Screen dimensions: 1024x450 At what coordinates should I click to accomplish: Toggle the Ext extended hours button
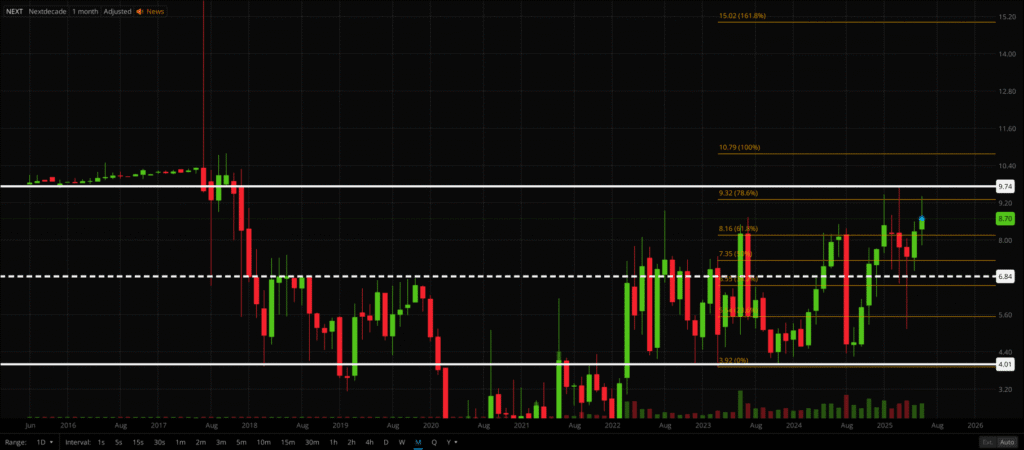tap(986, 441)
